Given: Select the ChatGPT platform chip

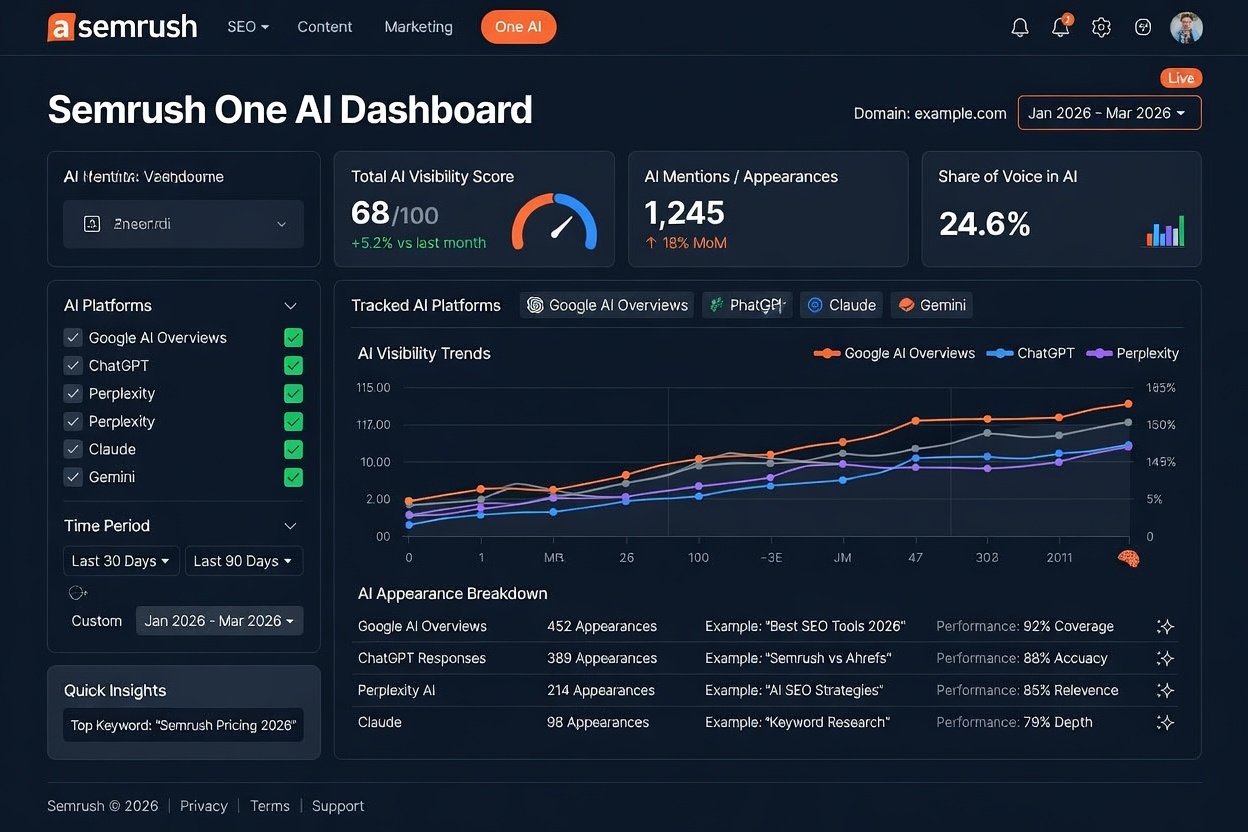Looking at the screenshot, I should 747,305.
